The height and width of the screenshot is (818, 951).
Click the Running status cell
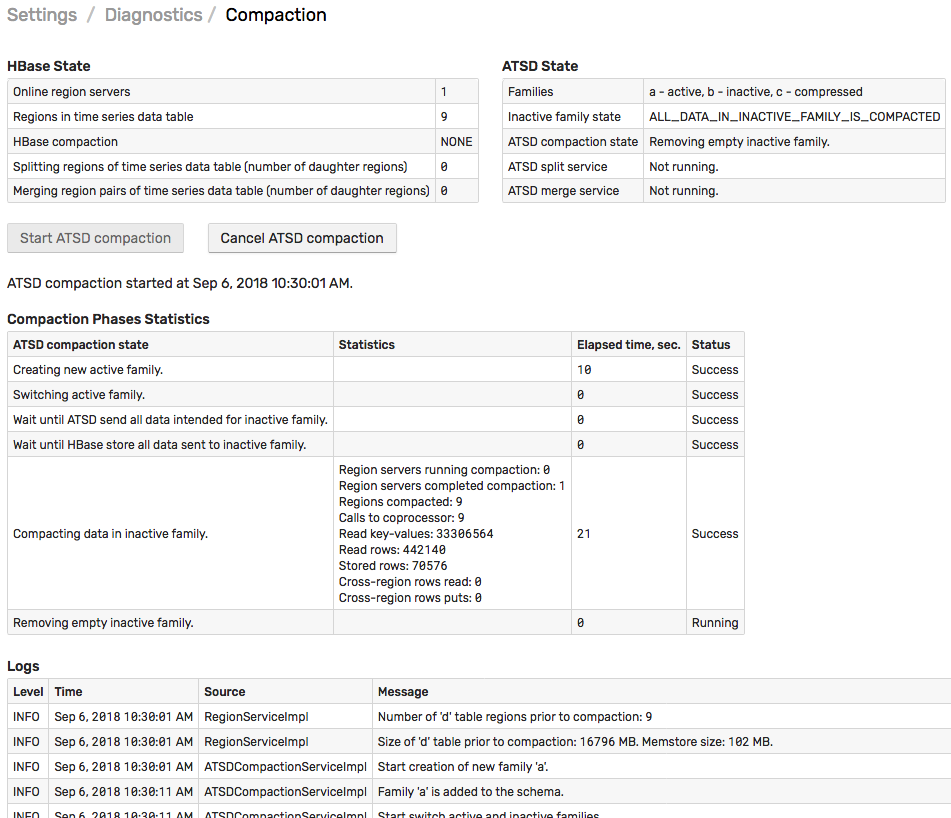[x=715, y=622]
